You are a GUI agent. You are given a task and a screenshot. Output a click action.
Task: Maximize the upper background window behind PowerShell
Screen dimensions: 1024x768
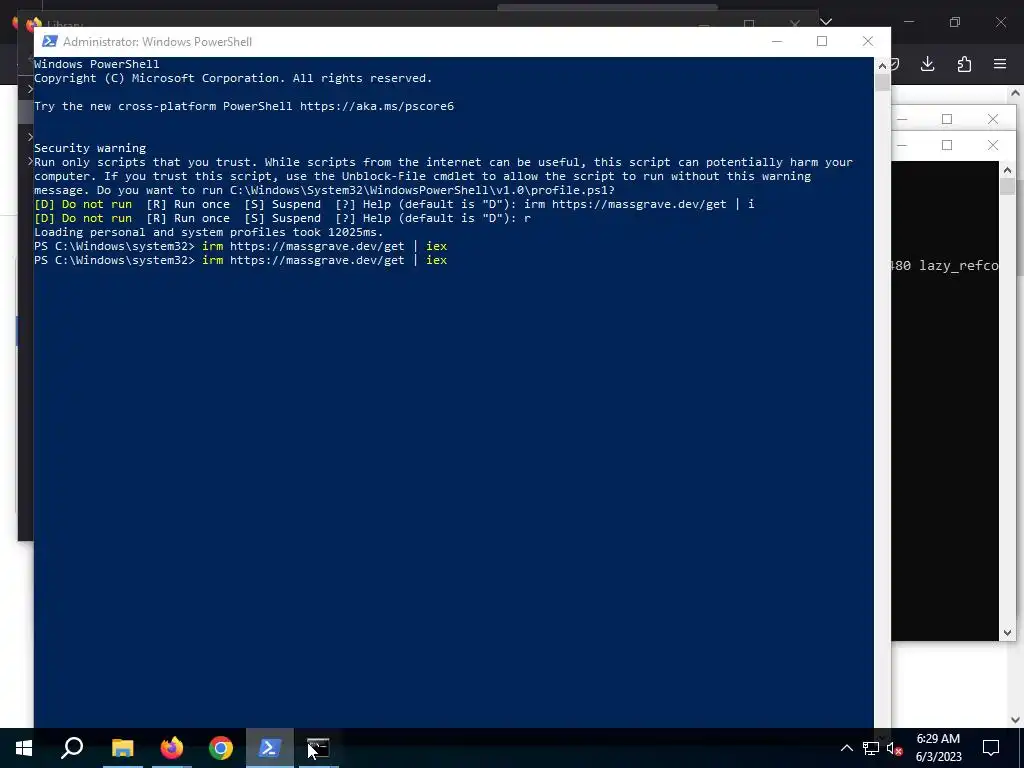click(x=947, y=119)
